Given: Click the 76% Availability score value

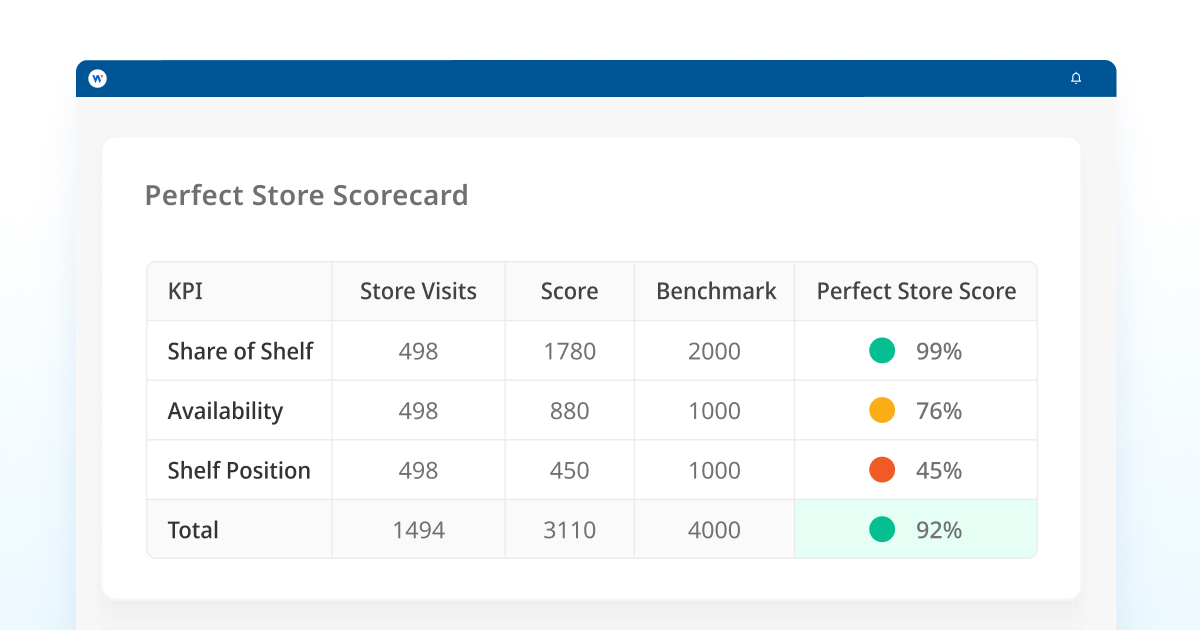Looking at the screenshot, I should point(938,411).
